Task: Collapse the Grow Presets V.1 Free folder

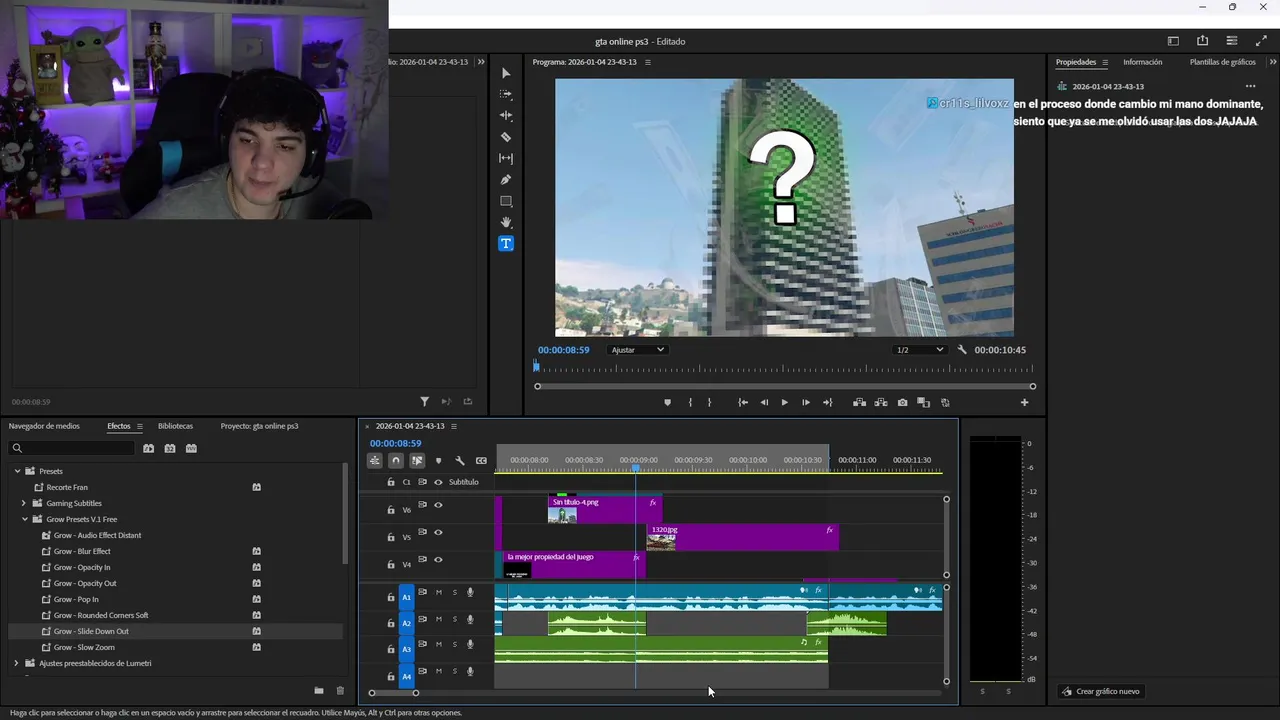Action: point(24,519)
